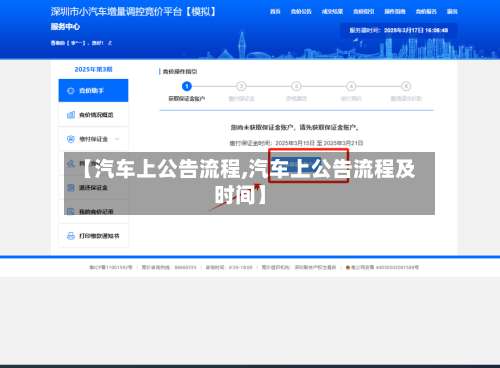Click 退出 to log out

[x=452, y=12]
